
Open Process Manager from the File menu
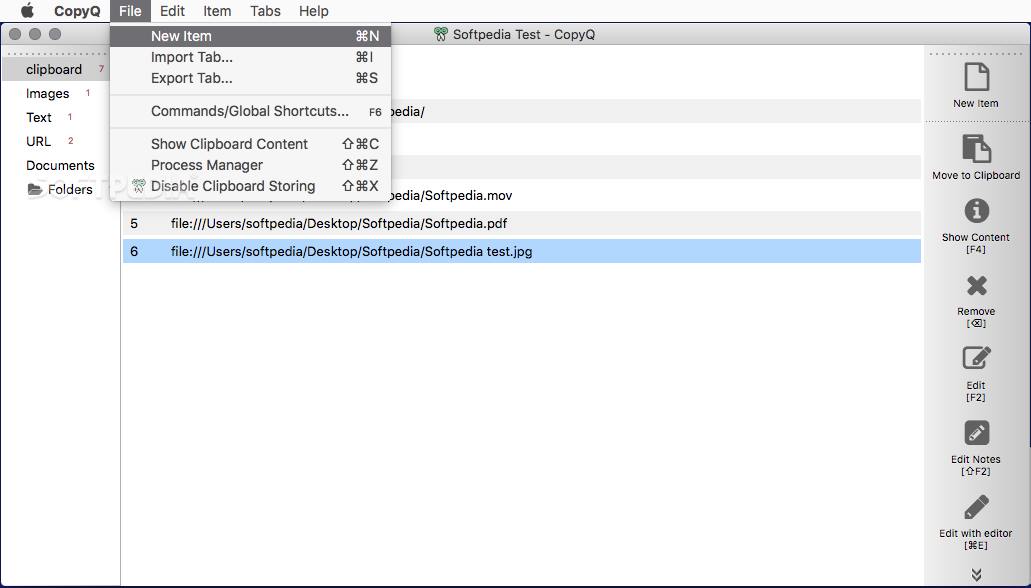coord(251,165)
